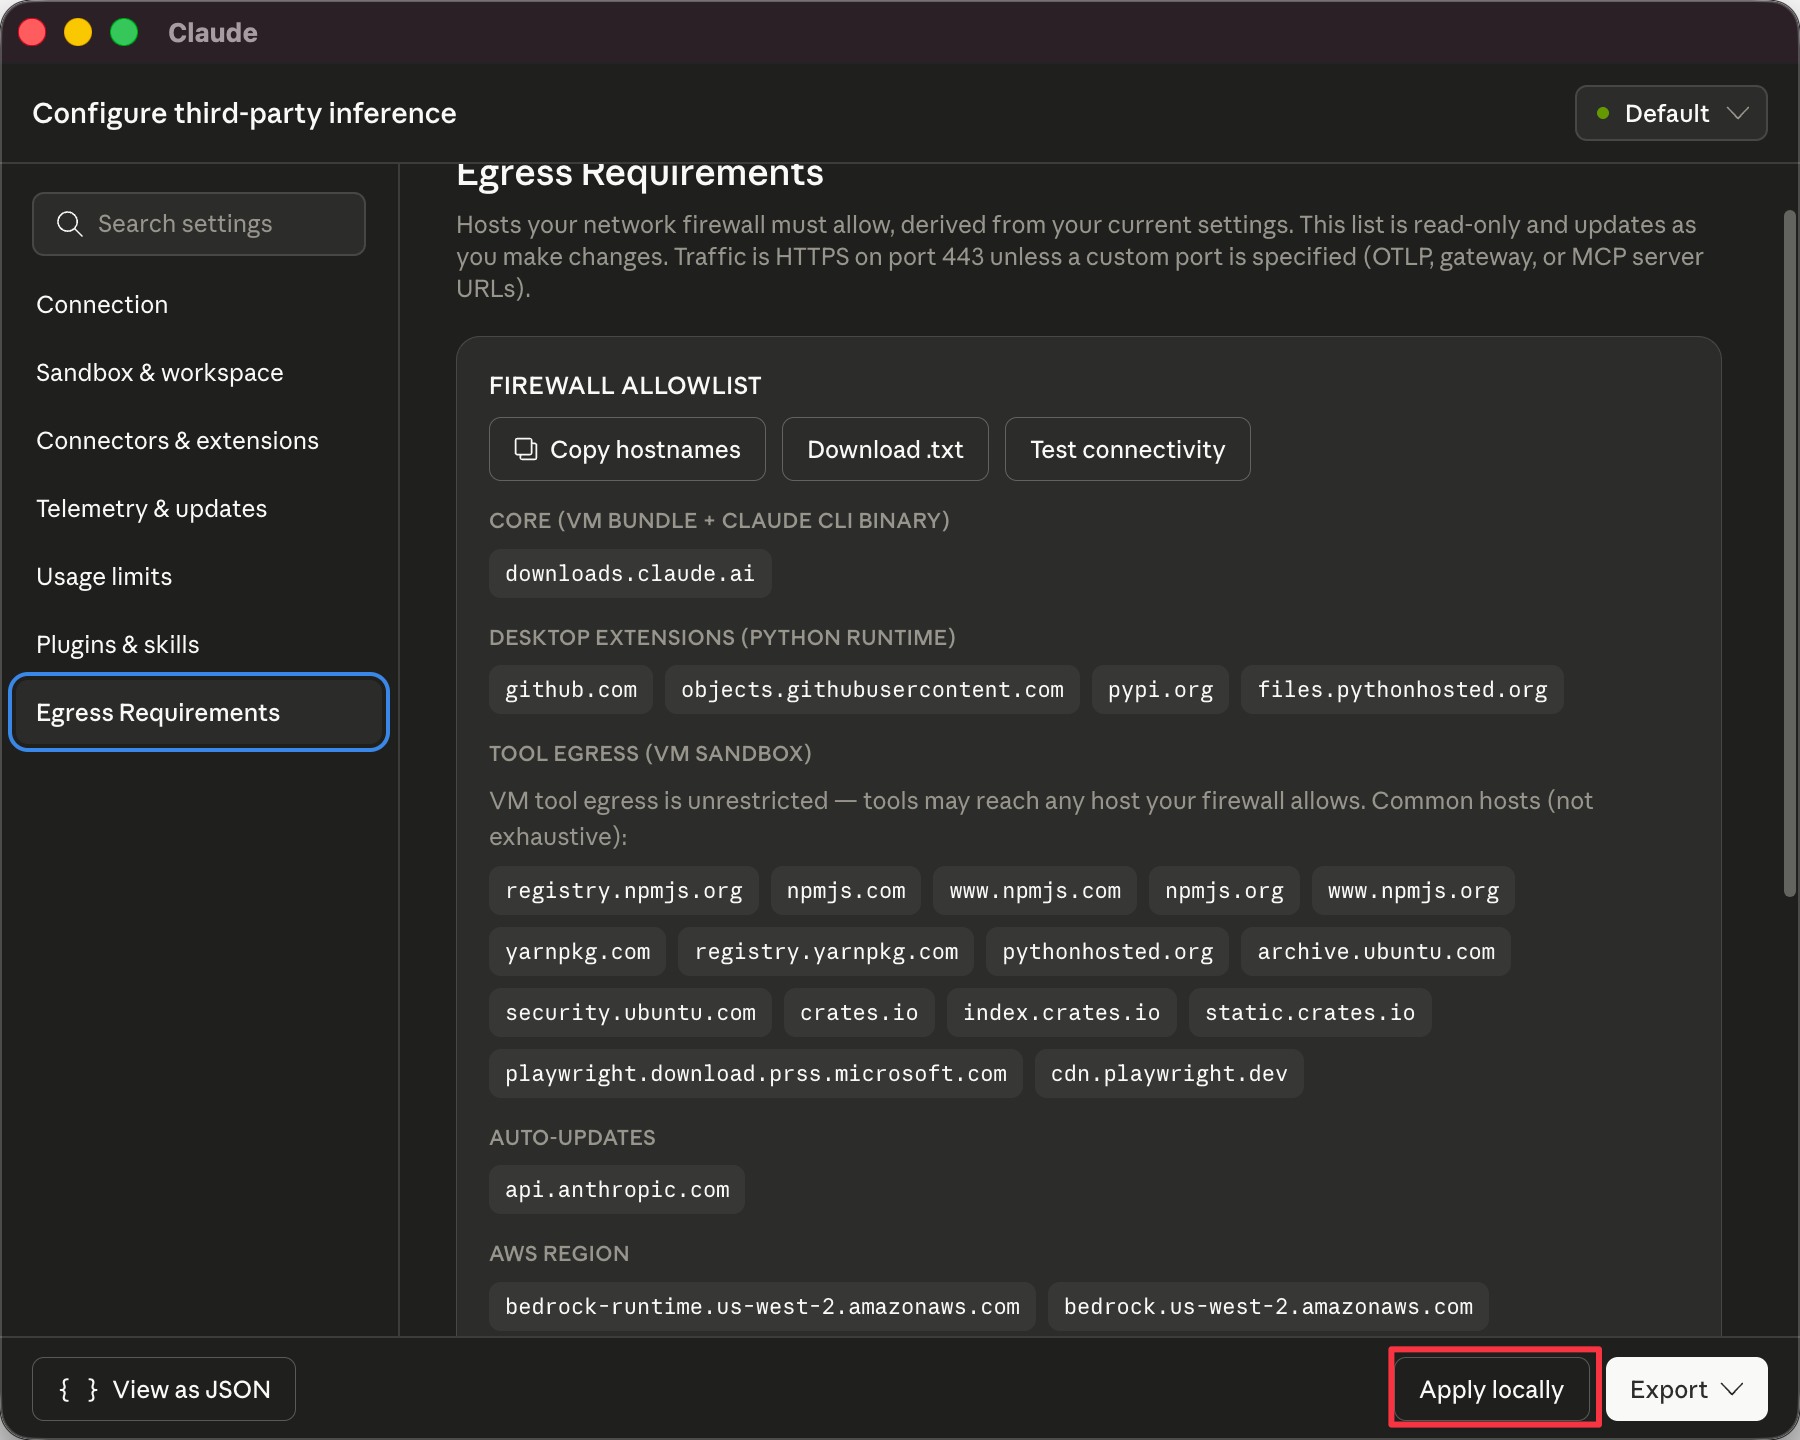
Task: Switch to Usage limits section
Action: tap(104, 577)
